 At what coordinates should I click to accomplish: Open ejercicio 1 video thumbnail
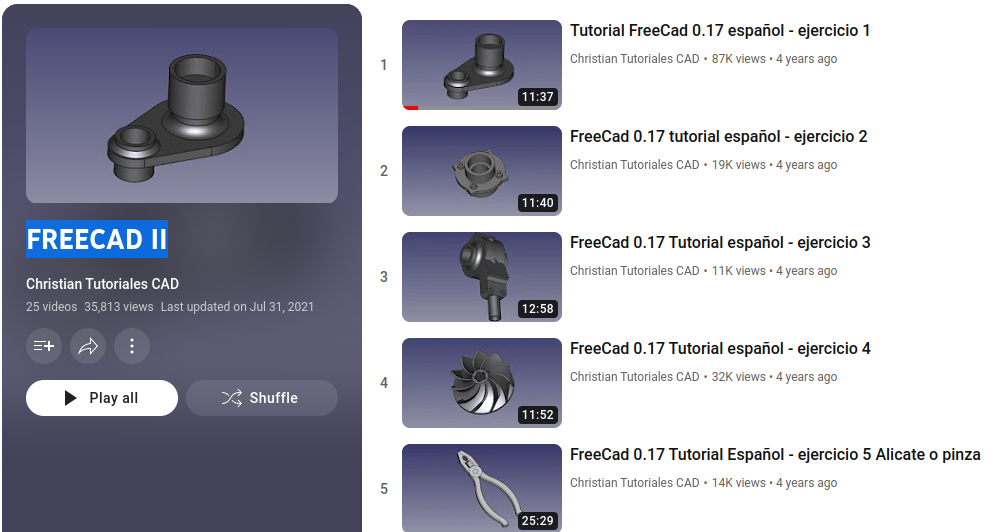[482, 65]
